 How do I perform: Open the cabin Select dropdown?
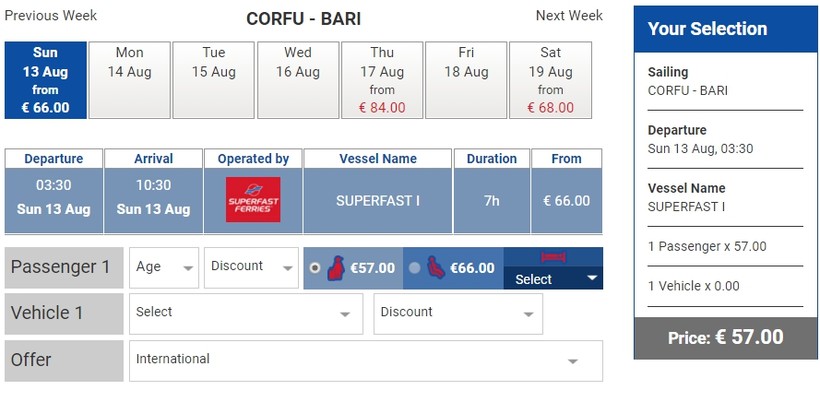click(553, 279)
